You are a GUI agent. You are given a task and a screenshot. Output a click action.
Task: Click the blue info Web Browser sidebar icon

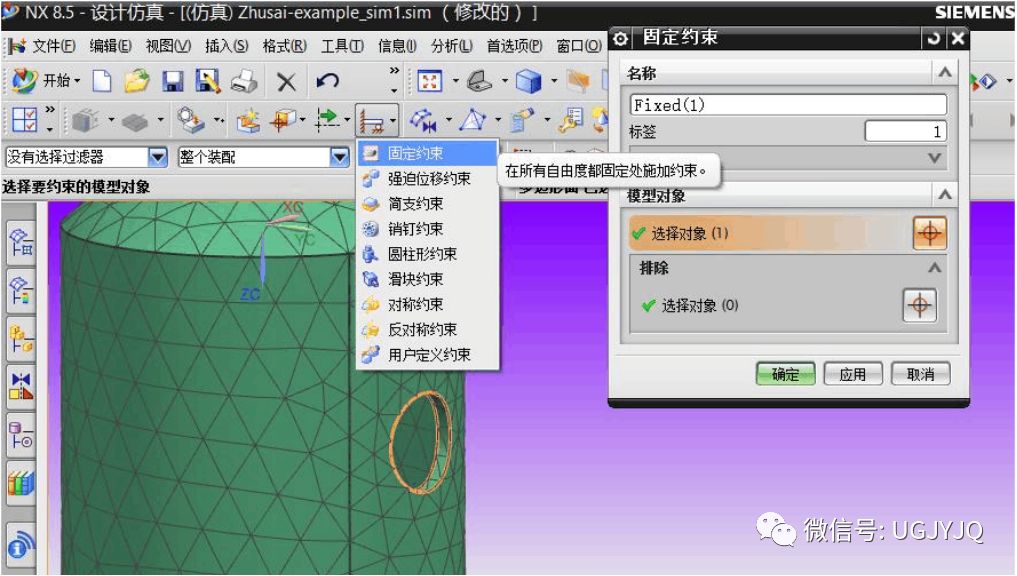[21, 547]
